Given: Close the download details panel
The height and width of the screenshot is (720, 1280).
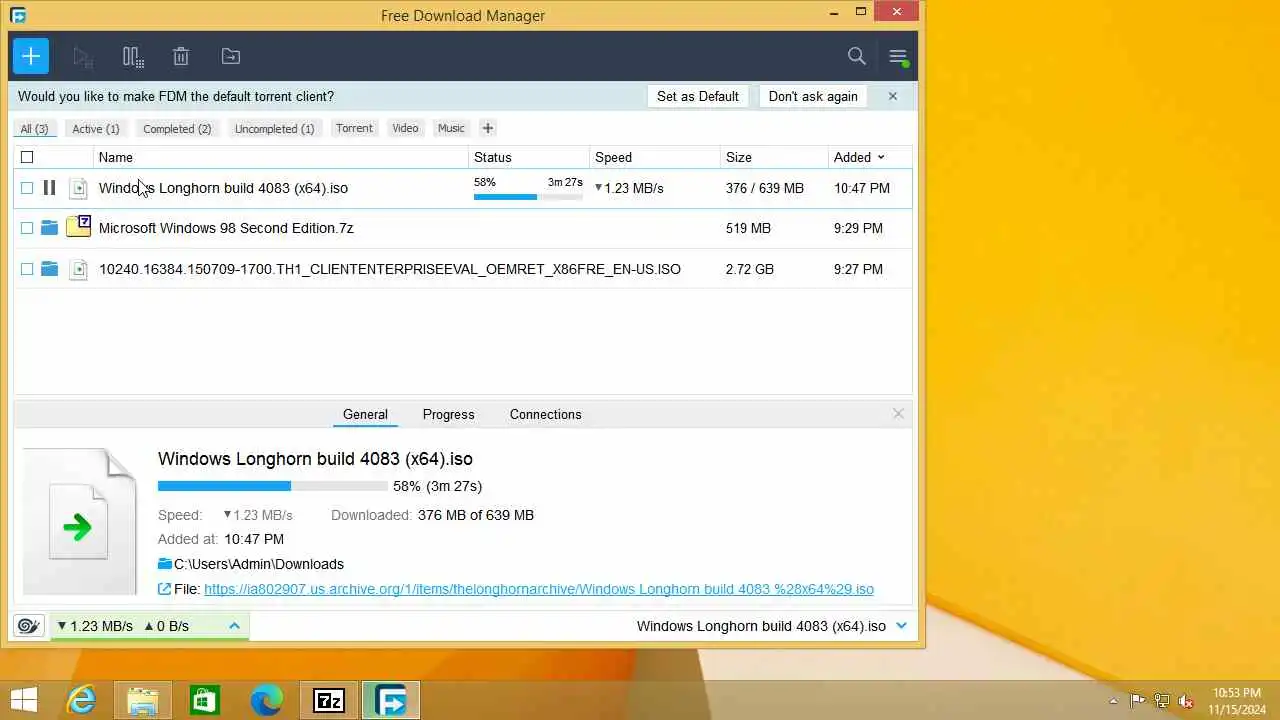Looking at the screenshot, I should [x=898, y=414].
